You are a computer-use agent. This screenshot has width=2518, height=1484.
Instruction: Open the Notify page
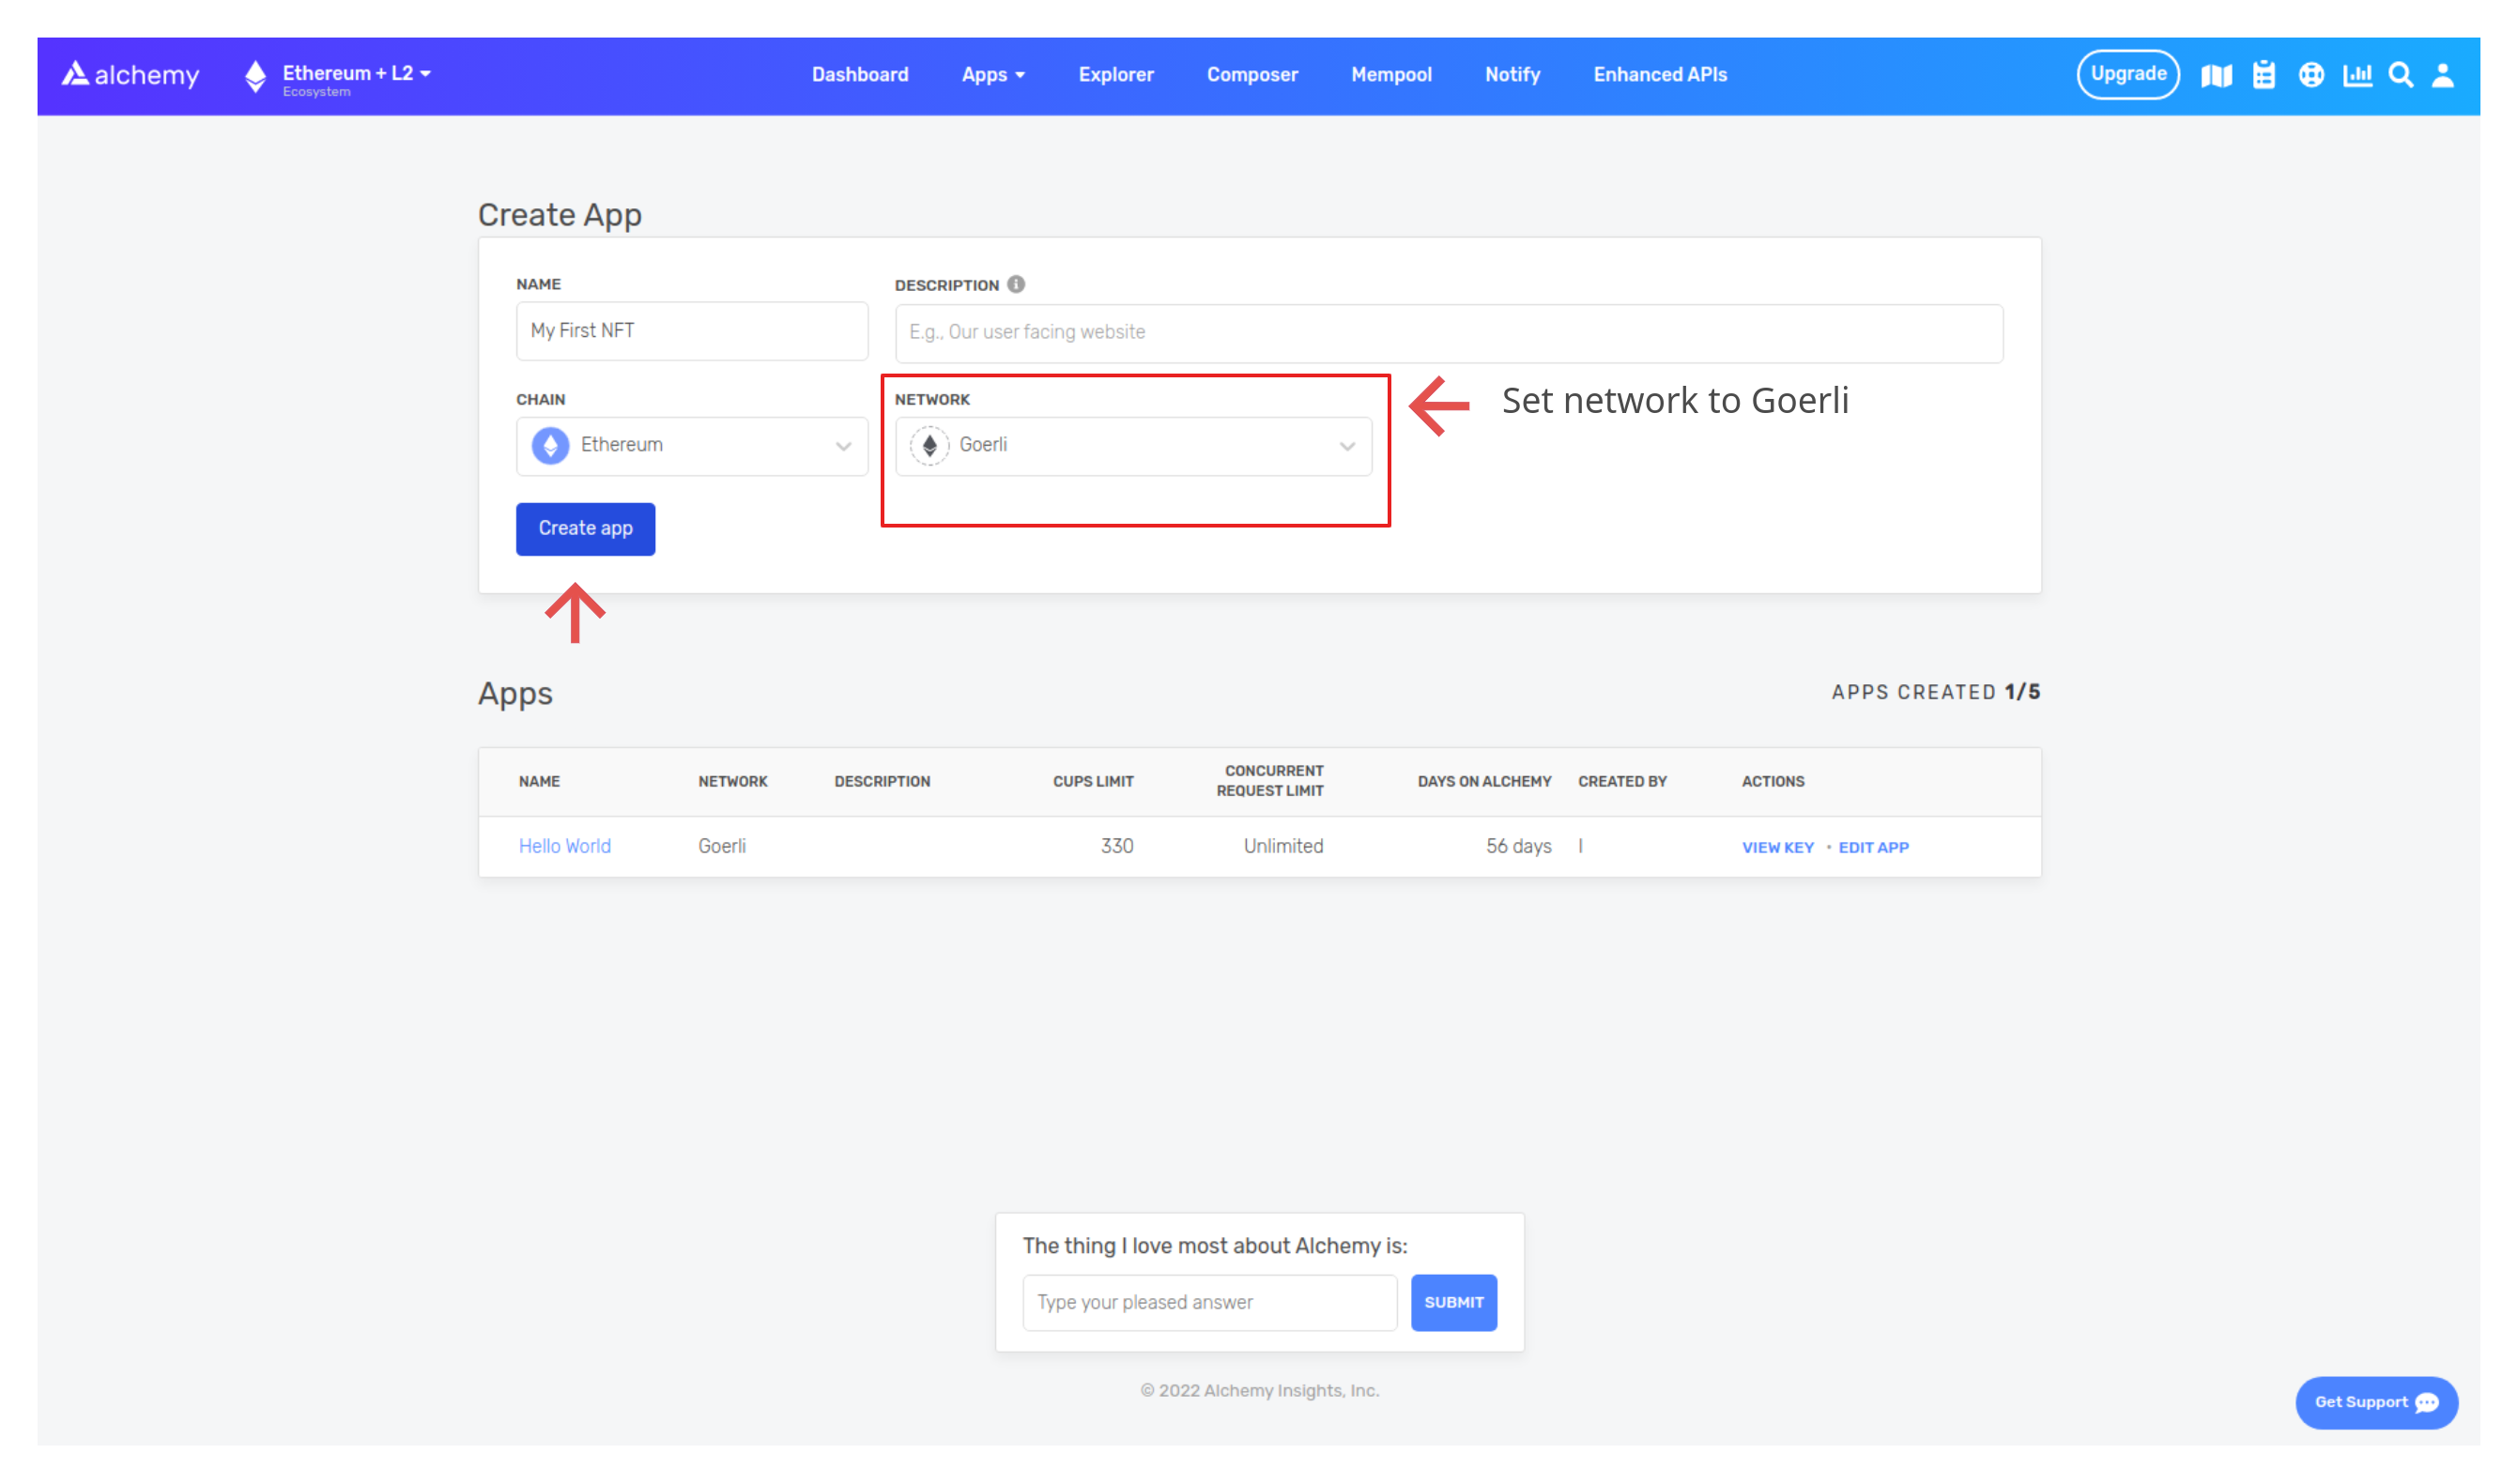click(1512, 75)
